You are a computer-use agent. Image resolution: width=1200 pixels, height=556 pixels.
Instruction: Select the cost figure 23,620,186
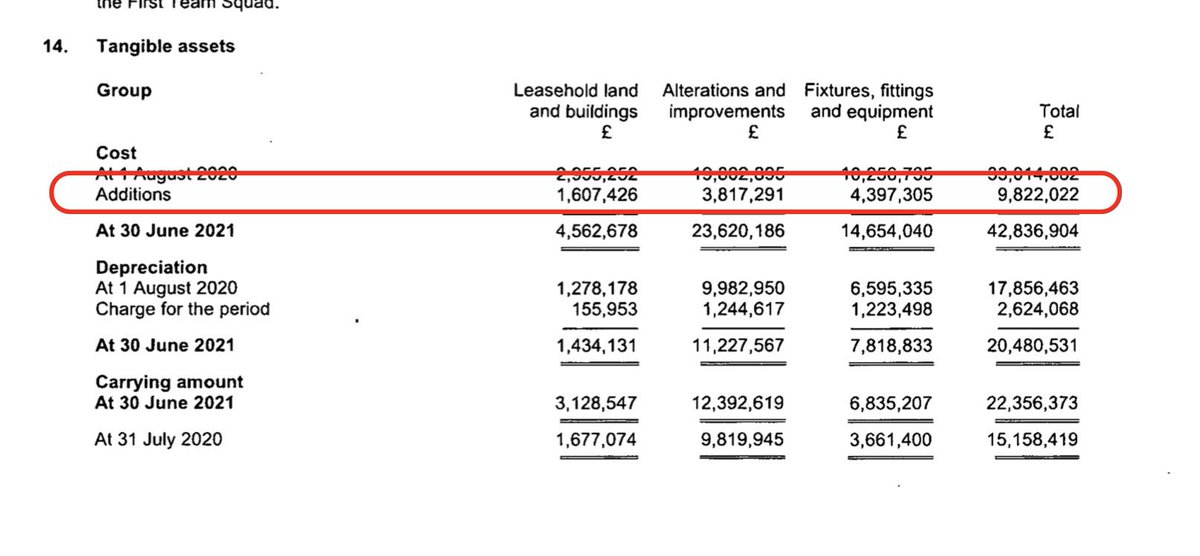coord(738,232)
